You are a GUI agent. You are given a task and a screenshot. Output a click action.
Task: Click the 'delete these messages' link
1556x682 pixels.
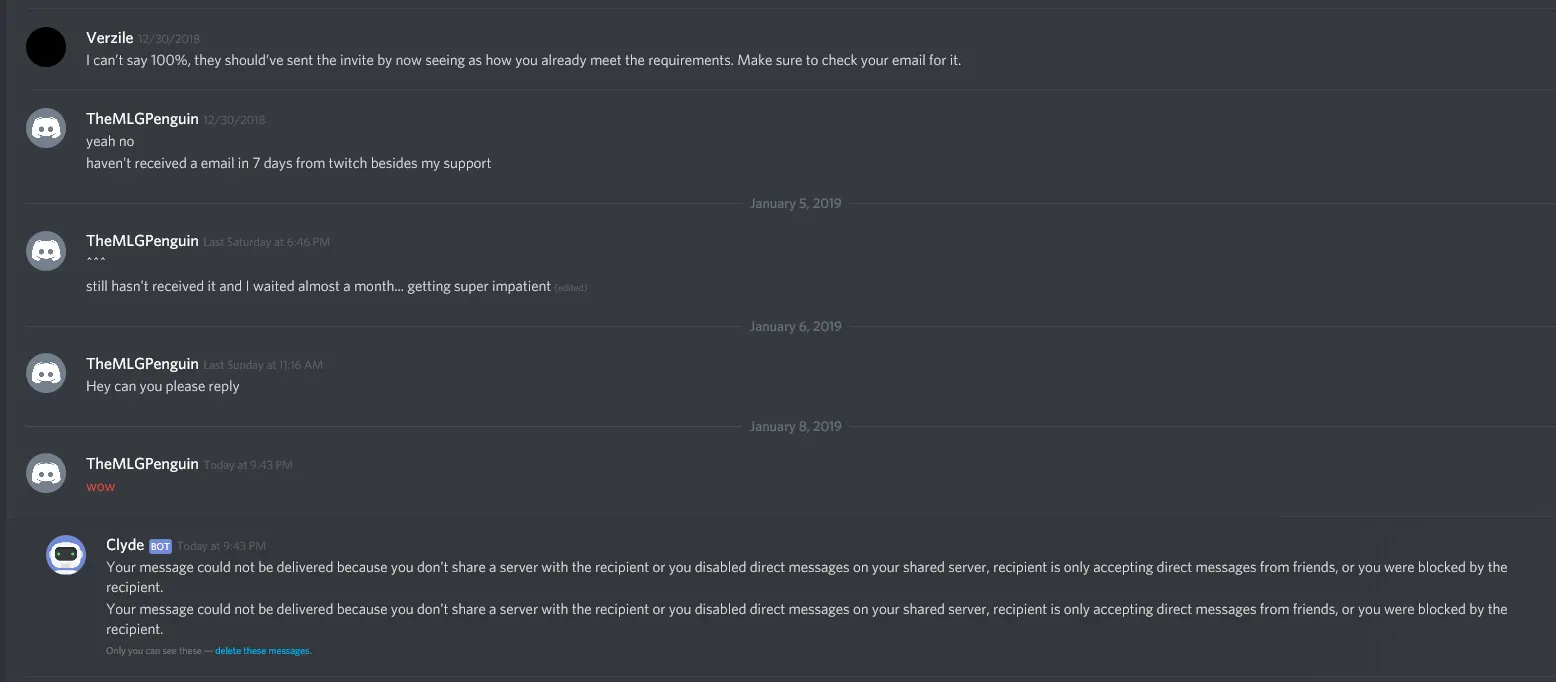[x=263, y=651]
